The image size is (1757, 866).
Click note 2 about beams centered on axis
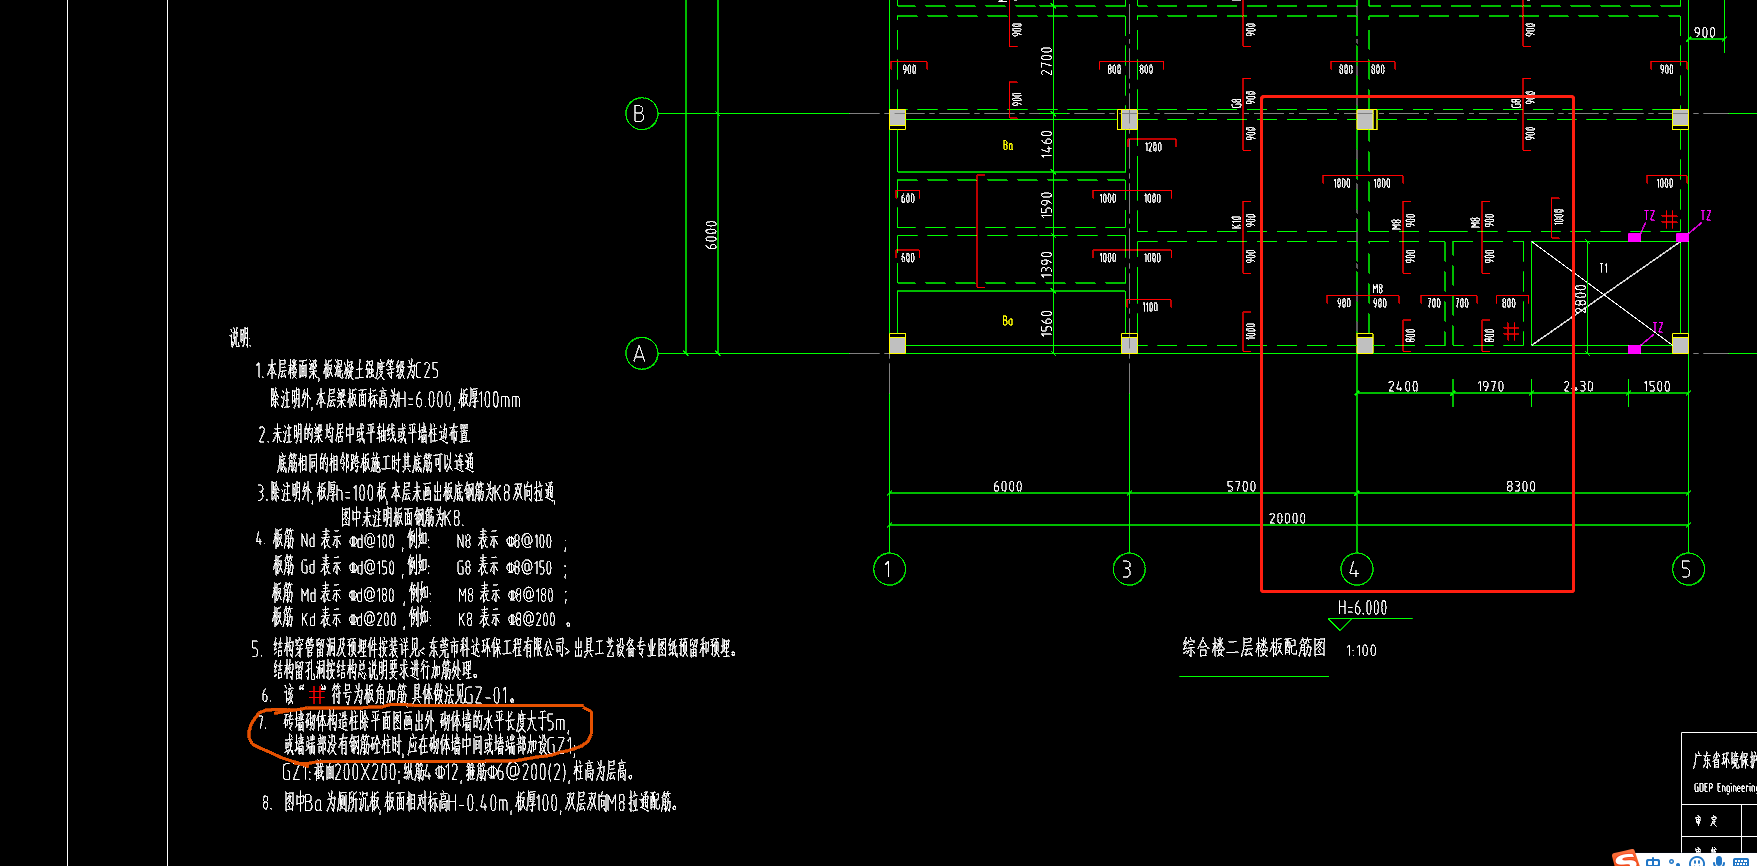(364, 433)
